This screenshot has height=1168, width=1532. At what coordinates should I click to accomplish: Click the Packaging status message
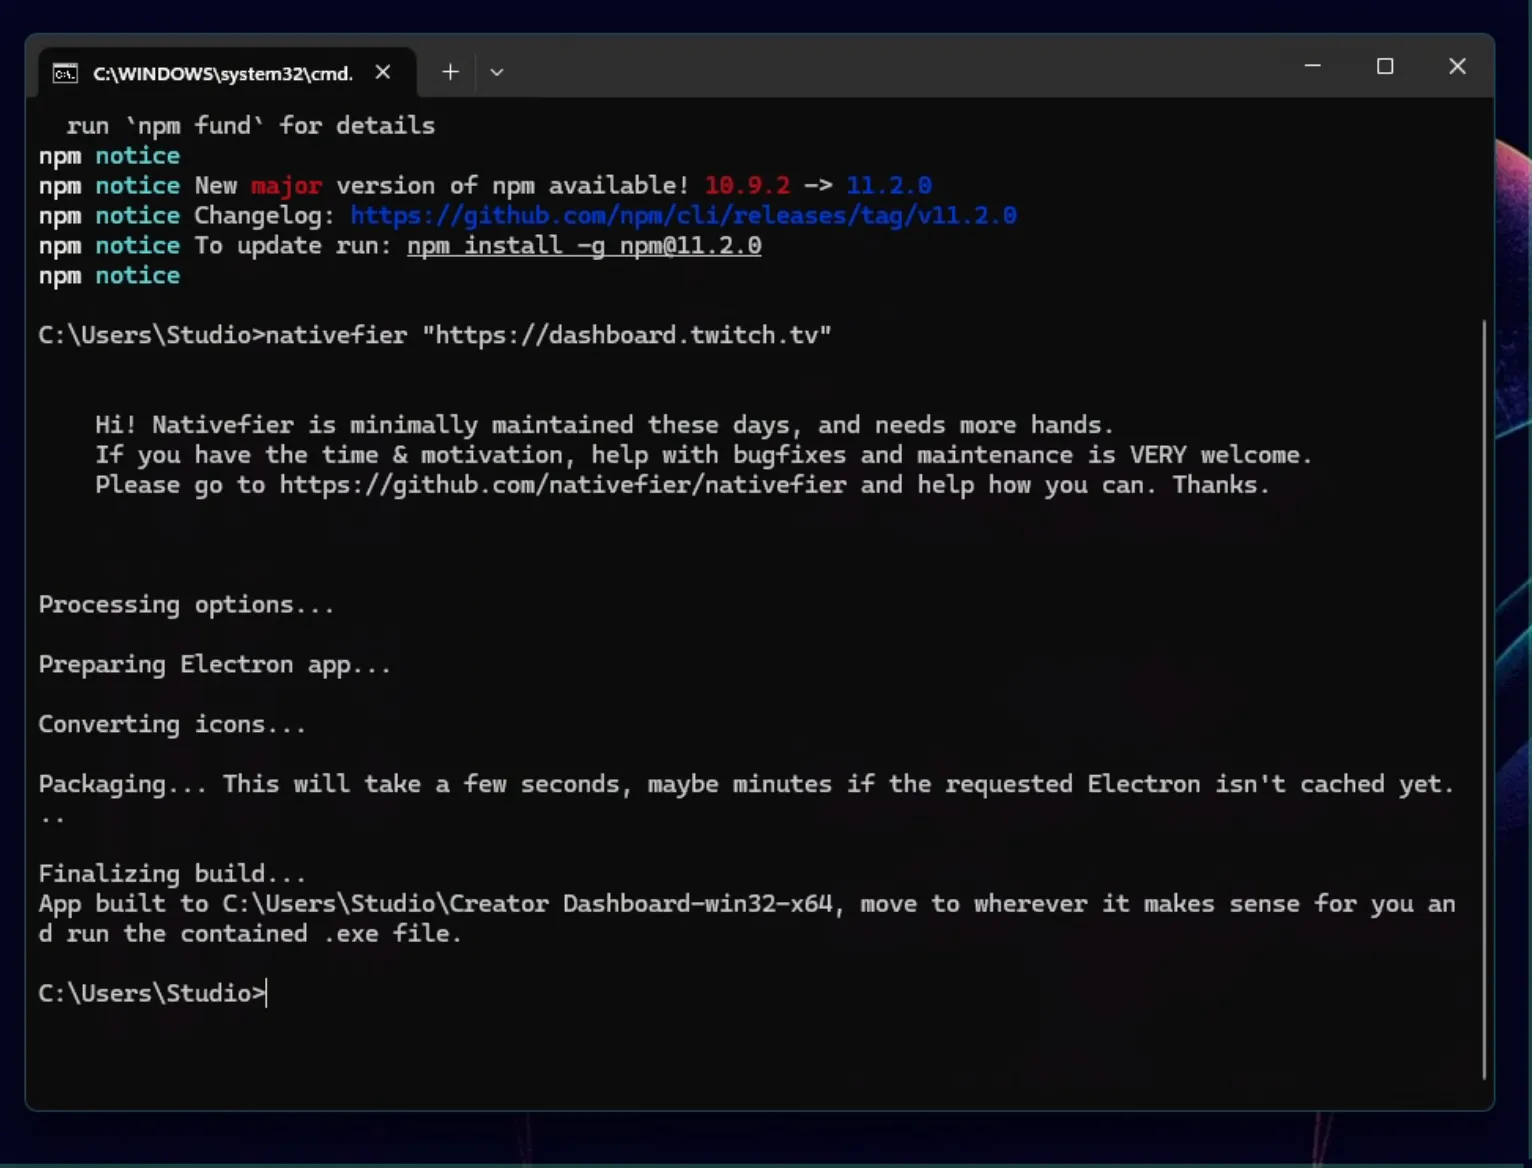(400, 784)
